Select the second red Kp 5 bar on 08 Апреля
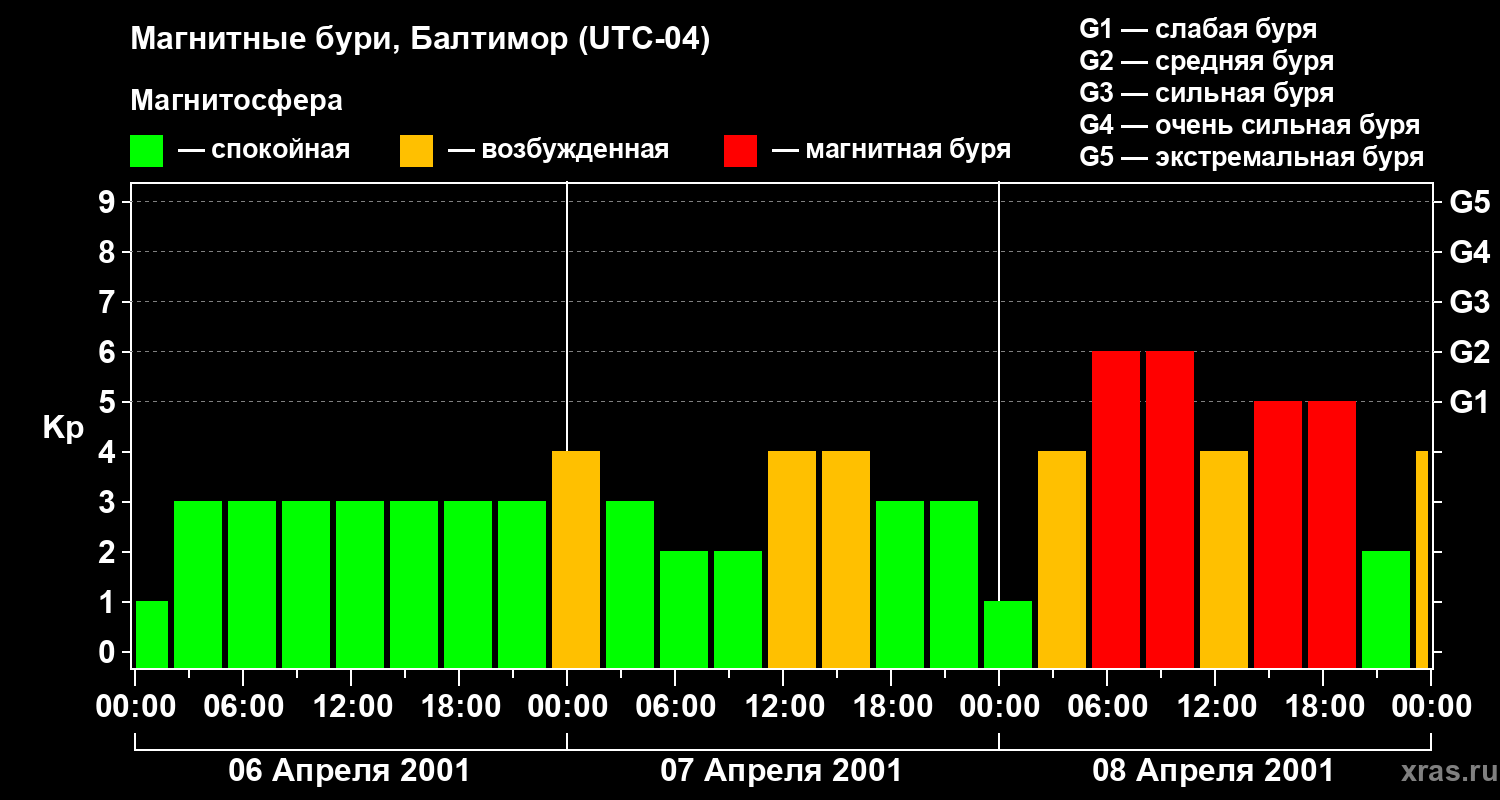The width and height of the screenshot is (1500, 800). (1332, 534)
